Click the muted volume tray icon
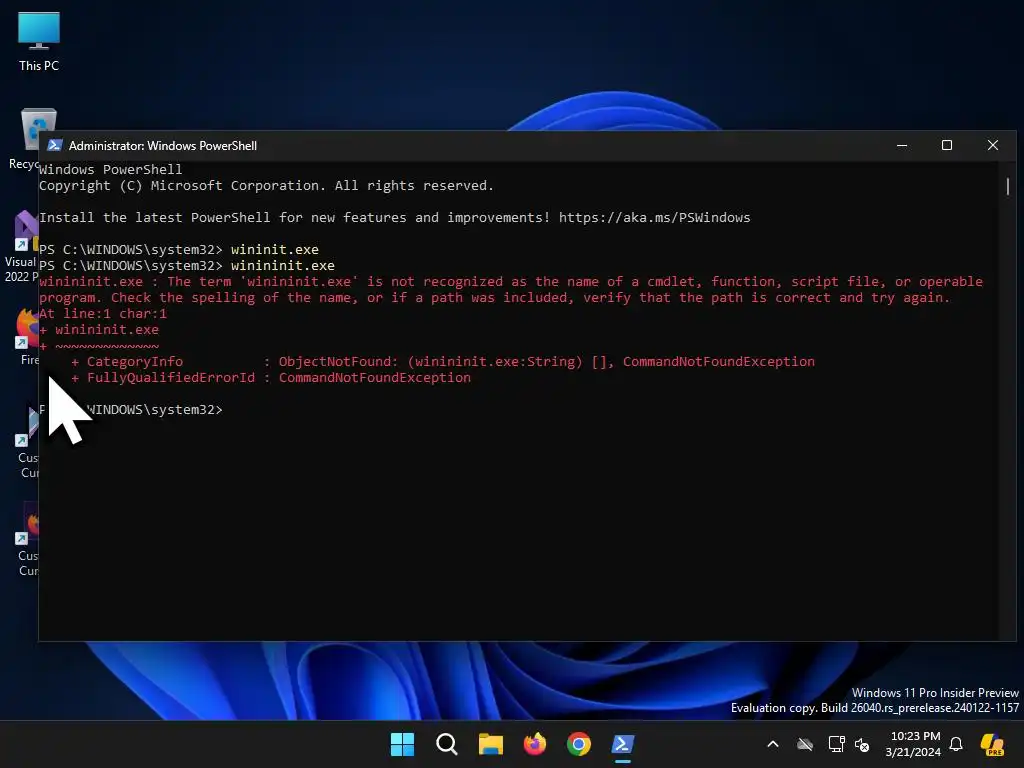 [x=862, y=744]
